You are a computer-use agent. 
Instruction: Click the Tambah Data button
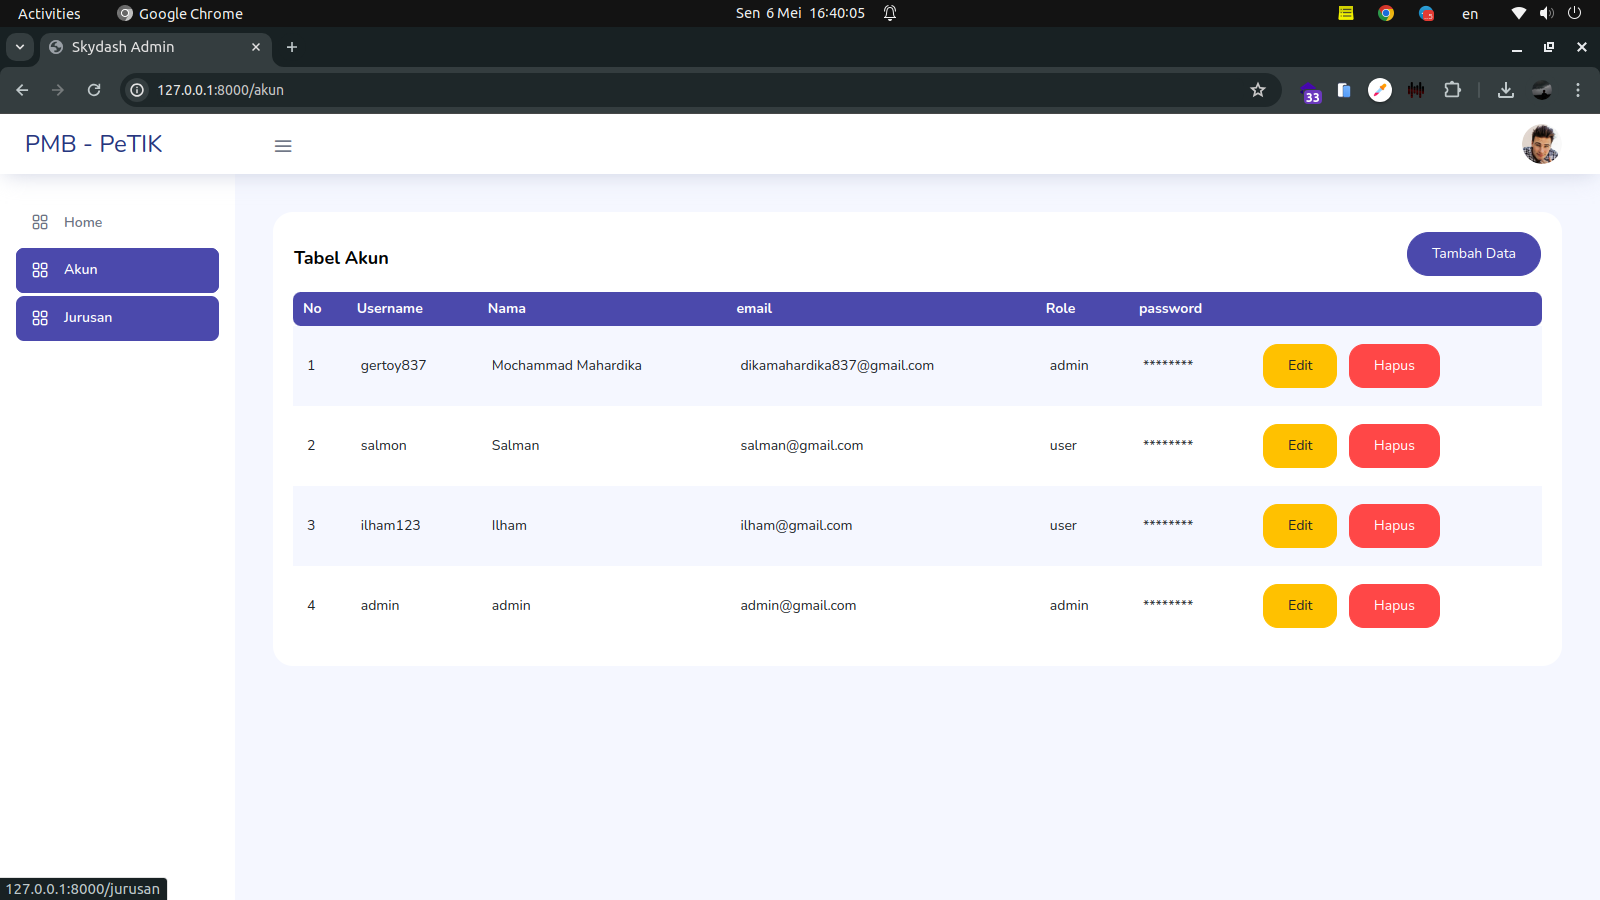(x=1473, y=254)
